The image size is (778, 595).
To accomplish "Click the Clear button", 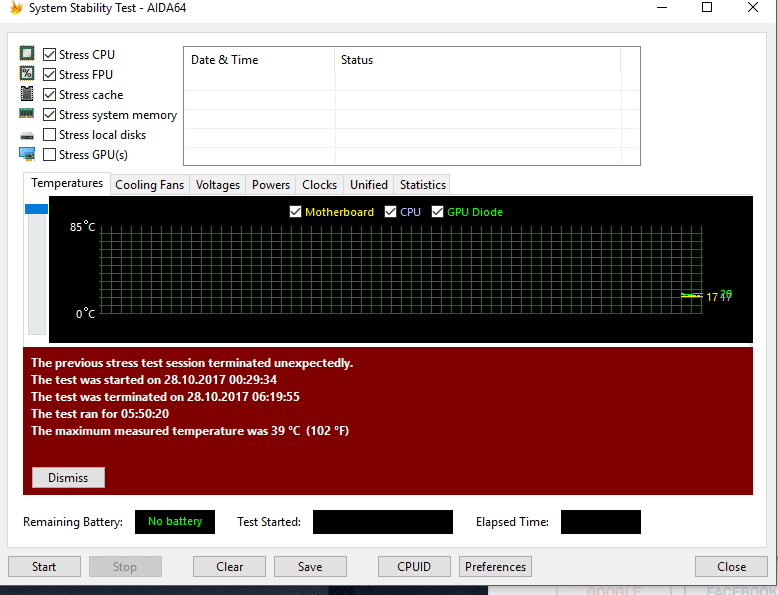I will (229, 567).
